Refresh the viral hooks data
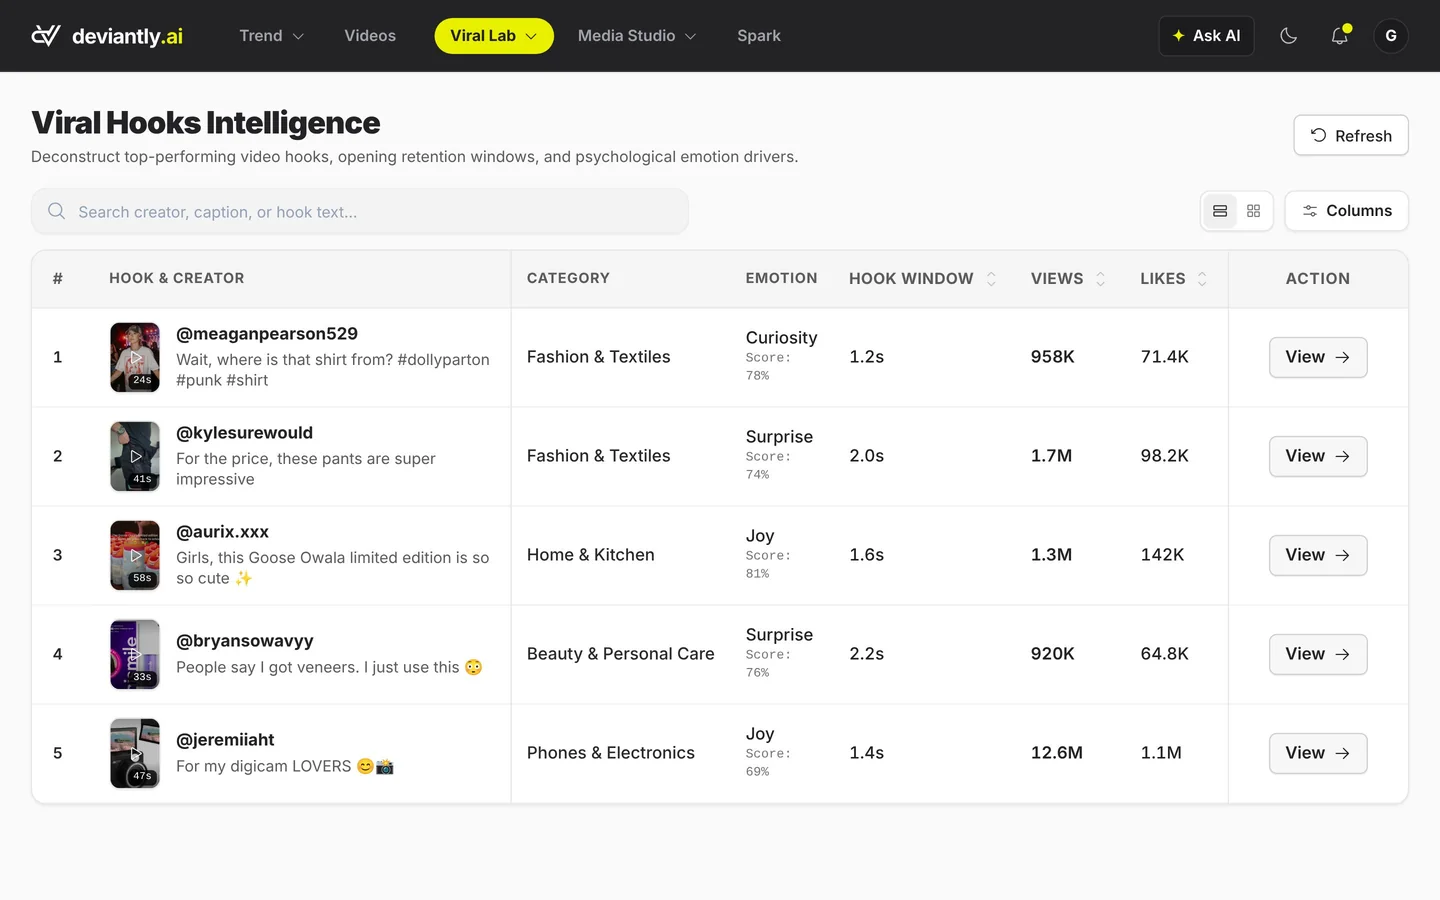Viewport: 1440px width, 900px height. coord(1351,135)
